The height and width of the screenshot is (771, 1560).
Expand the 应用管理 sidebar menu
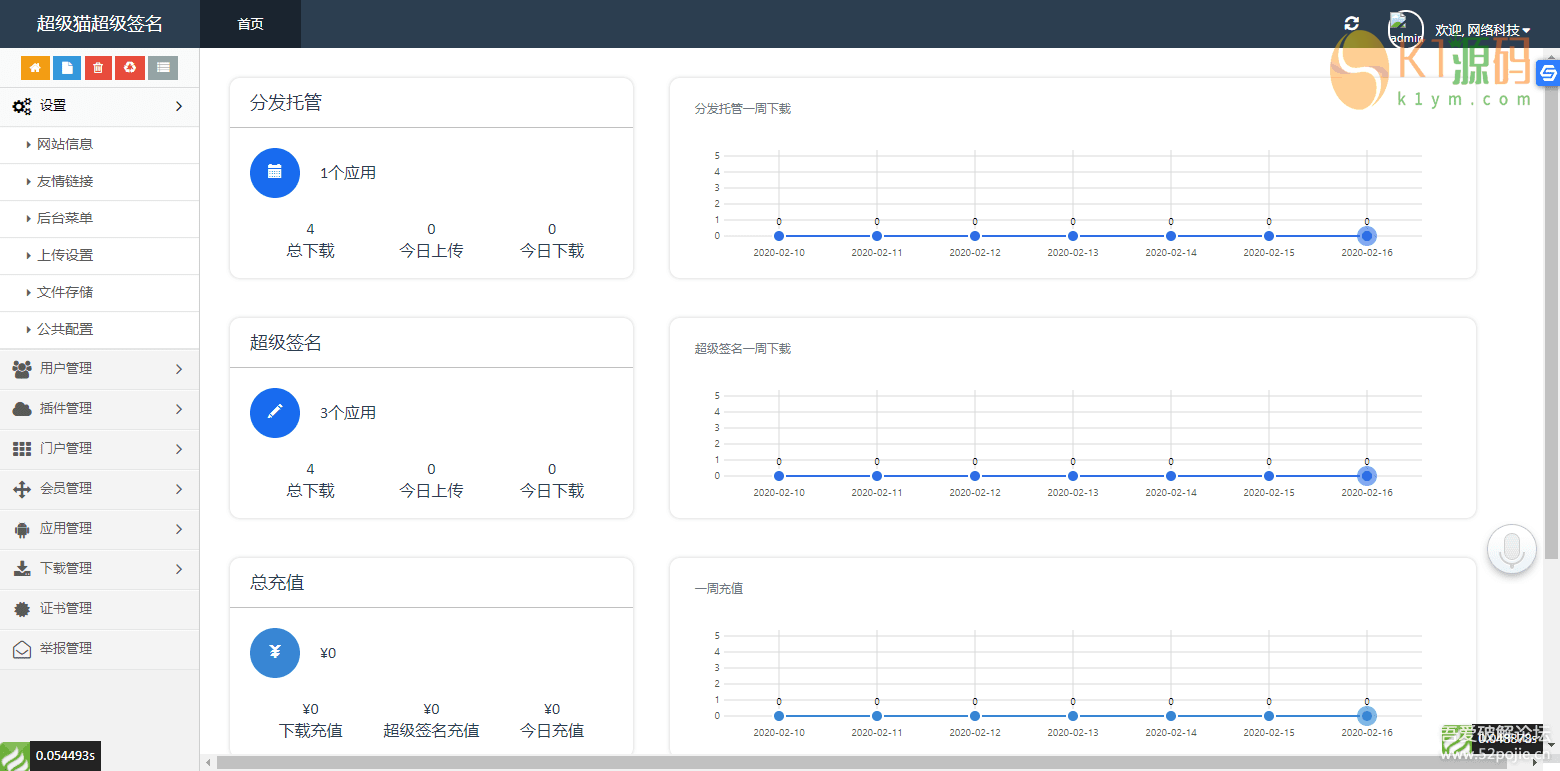point(99,529)
